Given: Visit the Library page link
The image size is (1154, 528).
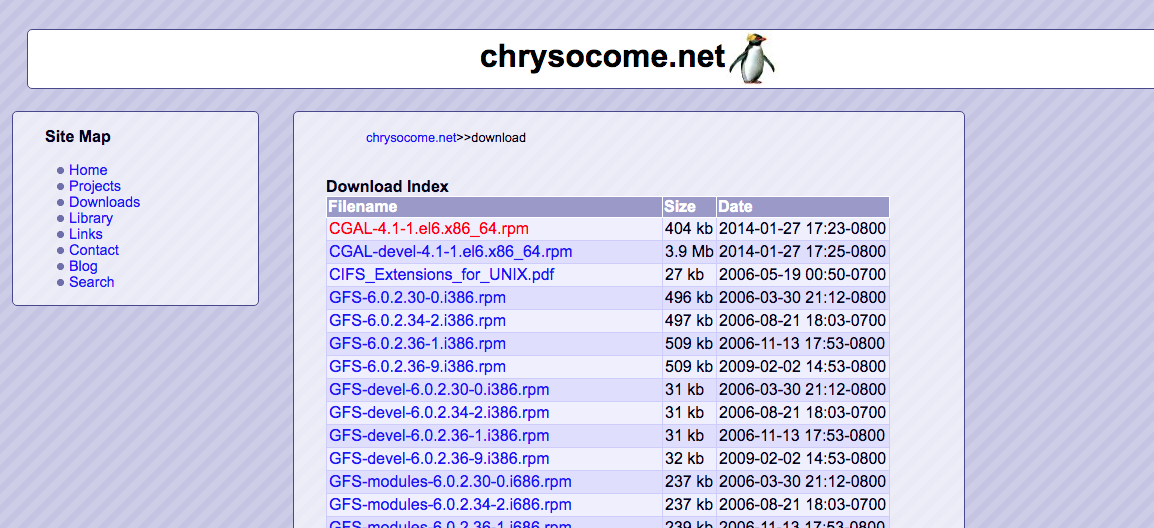Looking at the screenshot, I should 91,218.
